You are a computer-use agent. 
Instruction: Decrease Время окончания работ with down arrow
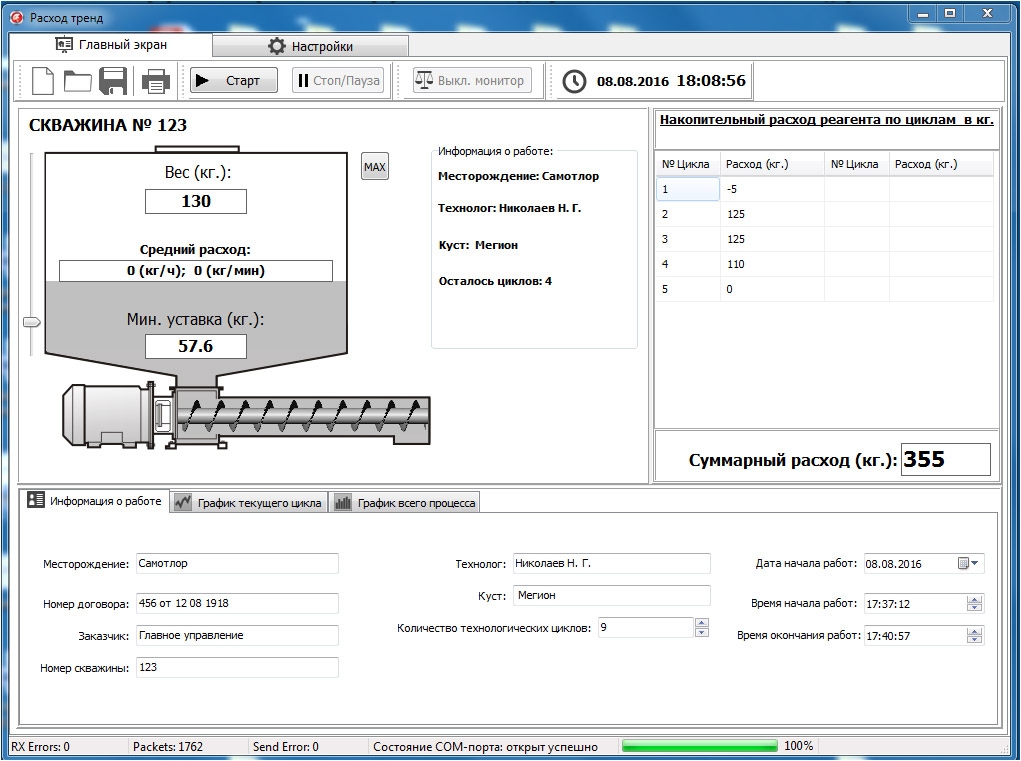click(x=974, y=640)
